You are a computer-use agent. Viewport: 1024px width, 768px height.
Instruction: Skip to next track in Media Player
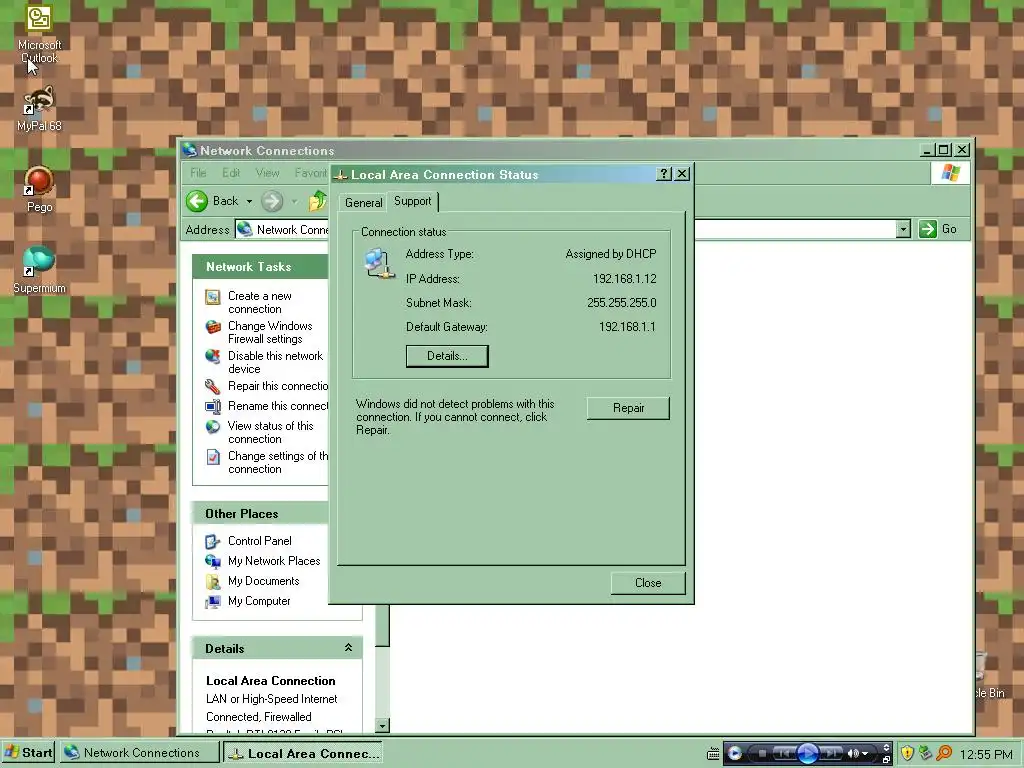click(x=830, y=754)
